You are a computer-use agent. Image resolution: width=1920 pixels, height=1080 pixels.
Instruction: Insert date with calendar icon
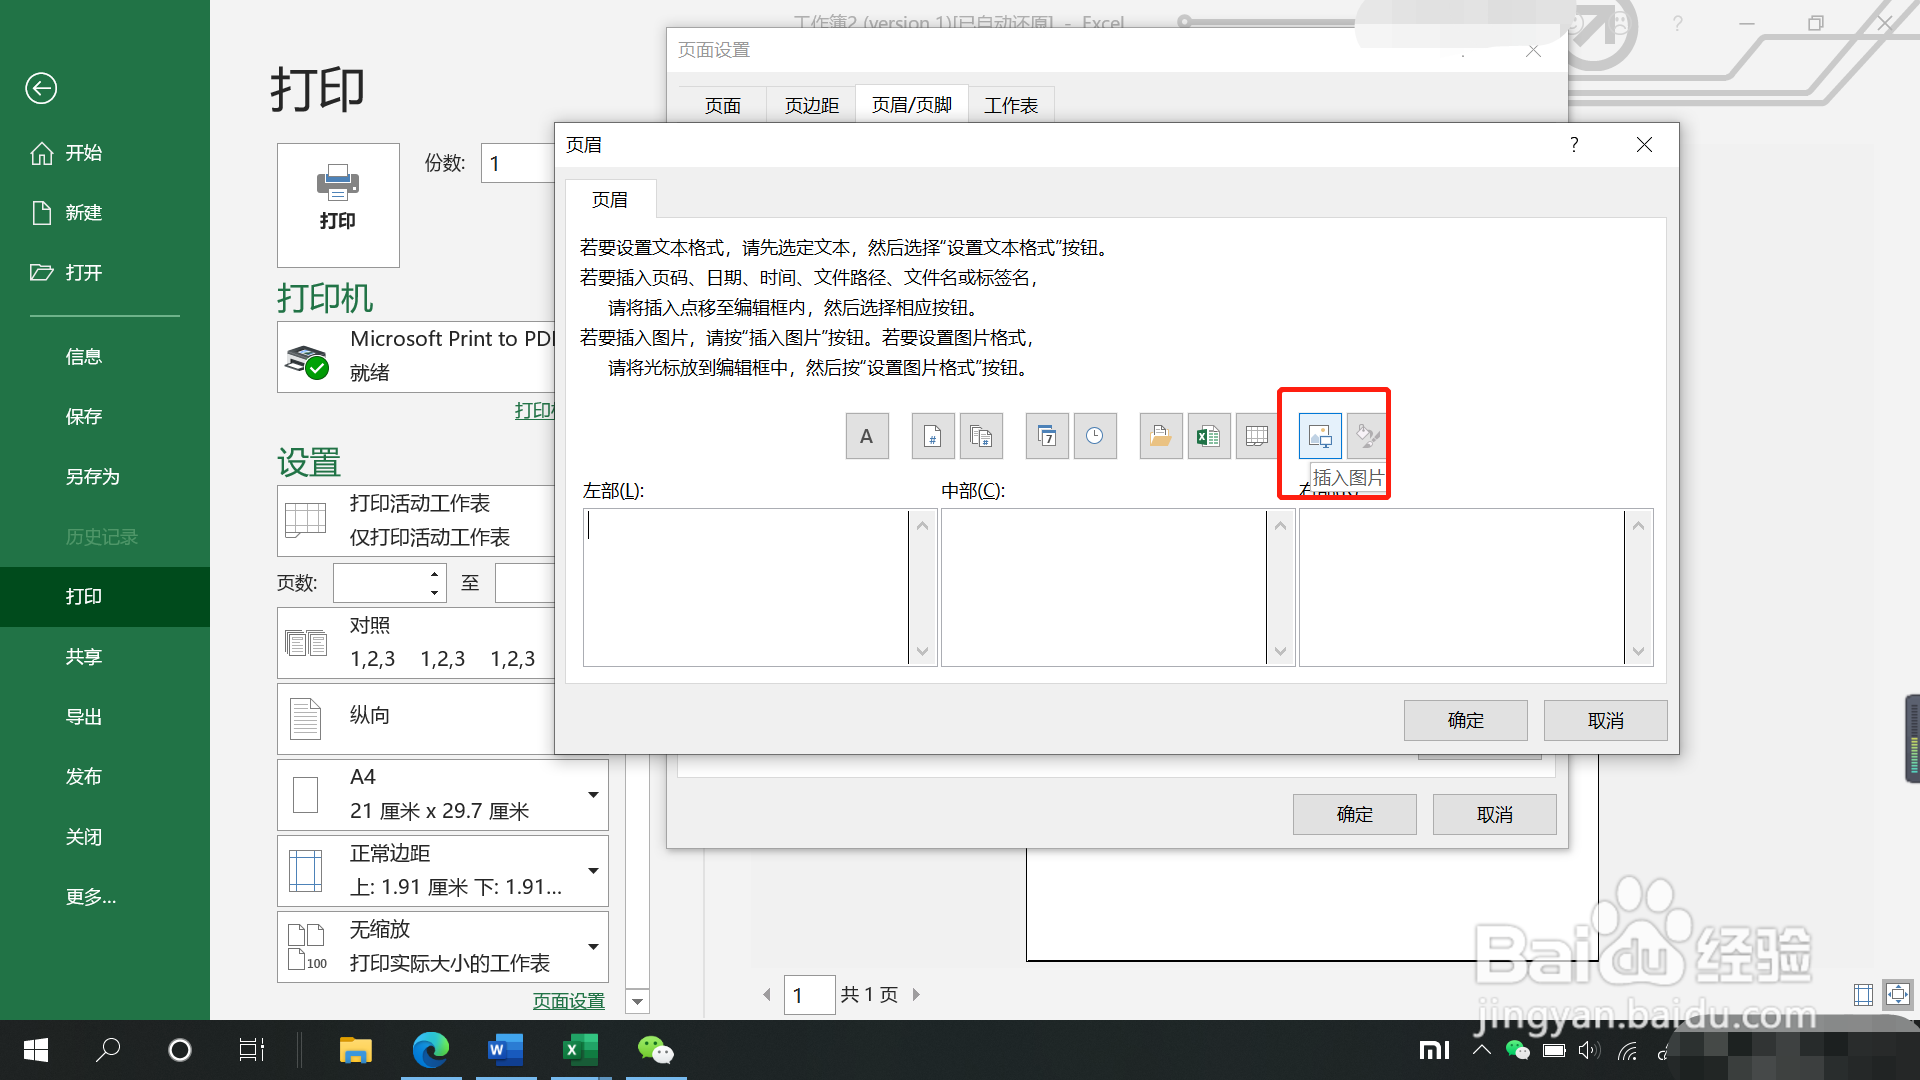(x=1046, y=436)
